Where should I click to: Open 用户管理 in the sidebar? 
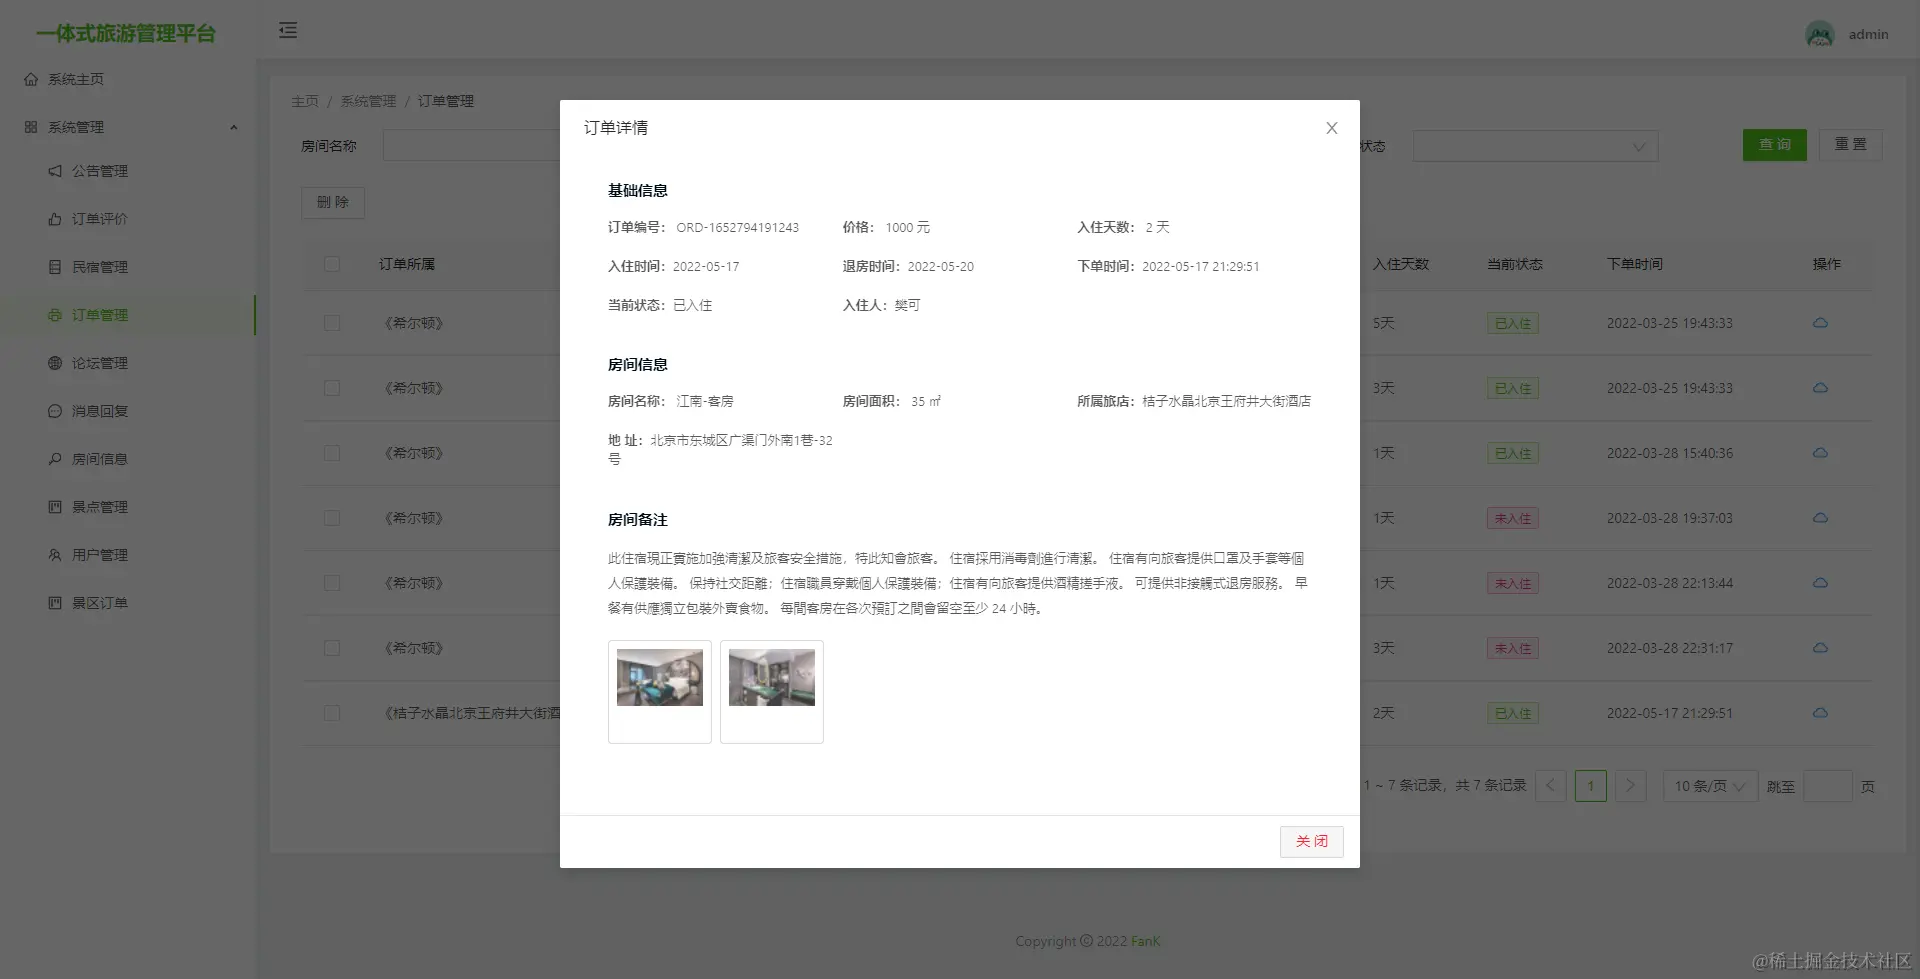[x=100, y=555]
